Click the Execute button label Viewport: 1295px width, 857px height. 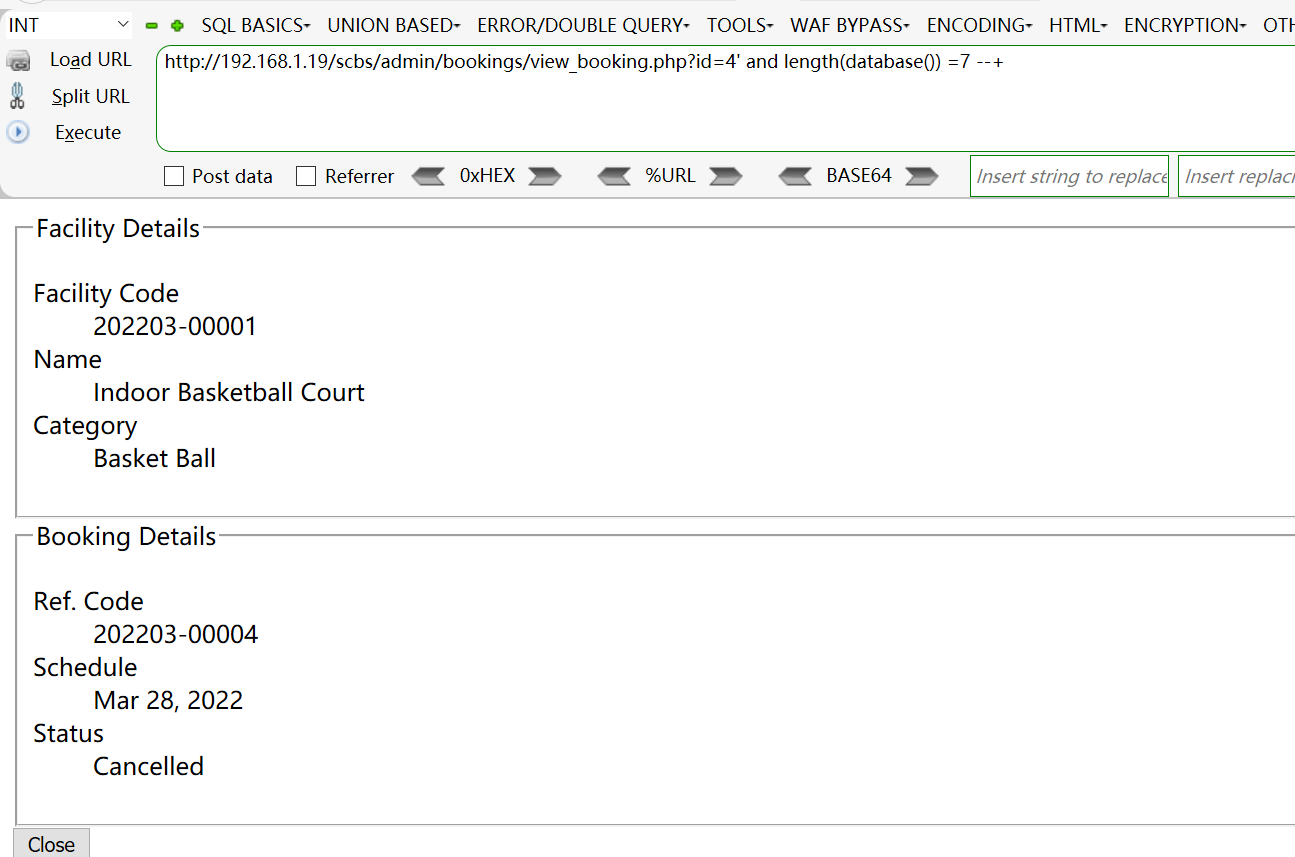[88, 133]
